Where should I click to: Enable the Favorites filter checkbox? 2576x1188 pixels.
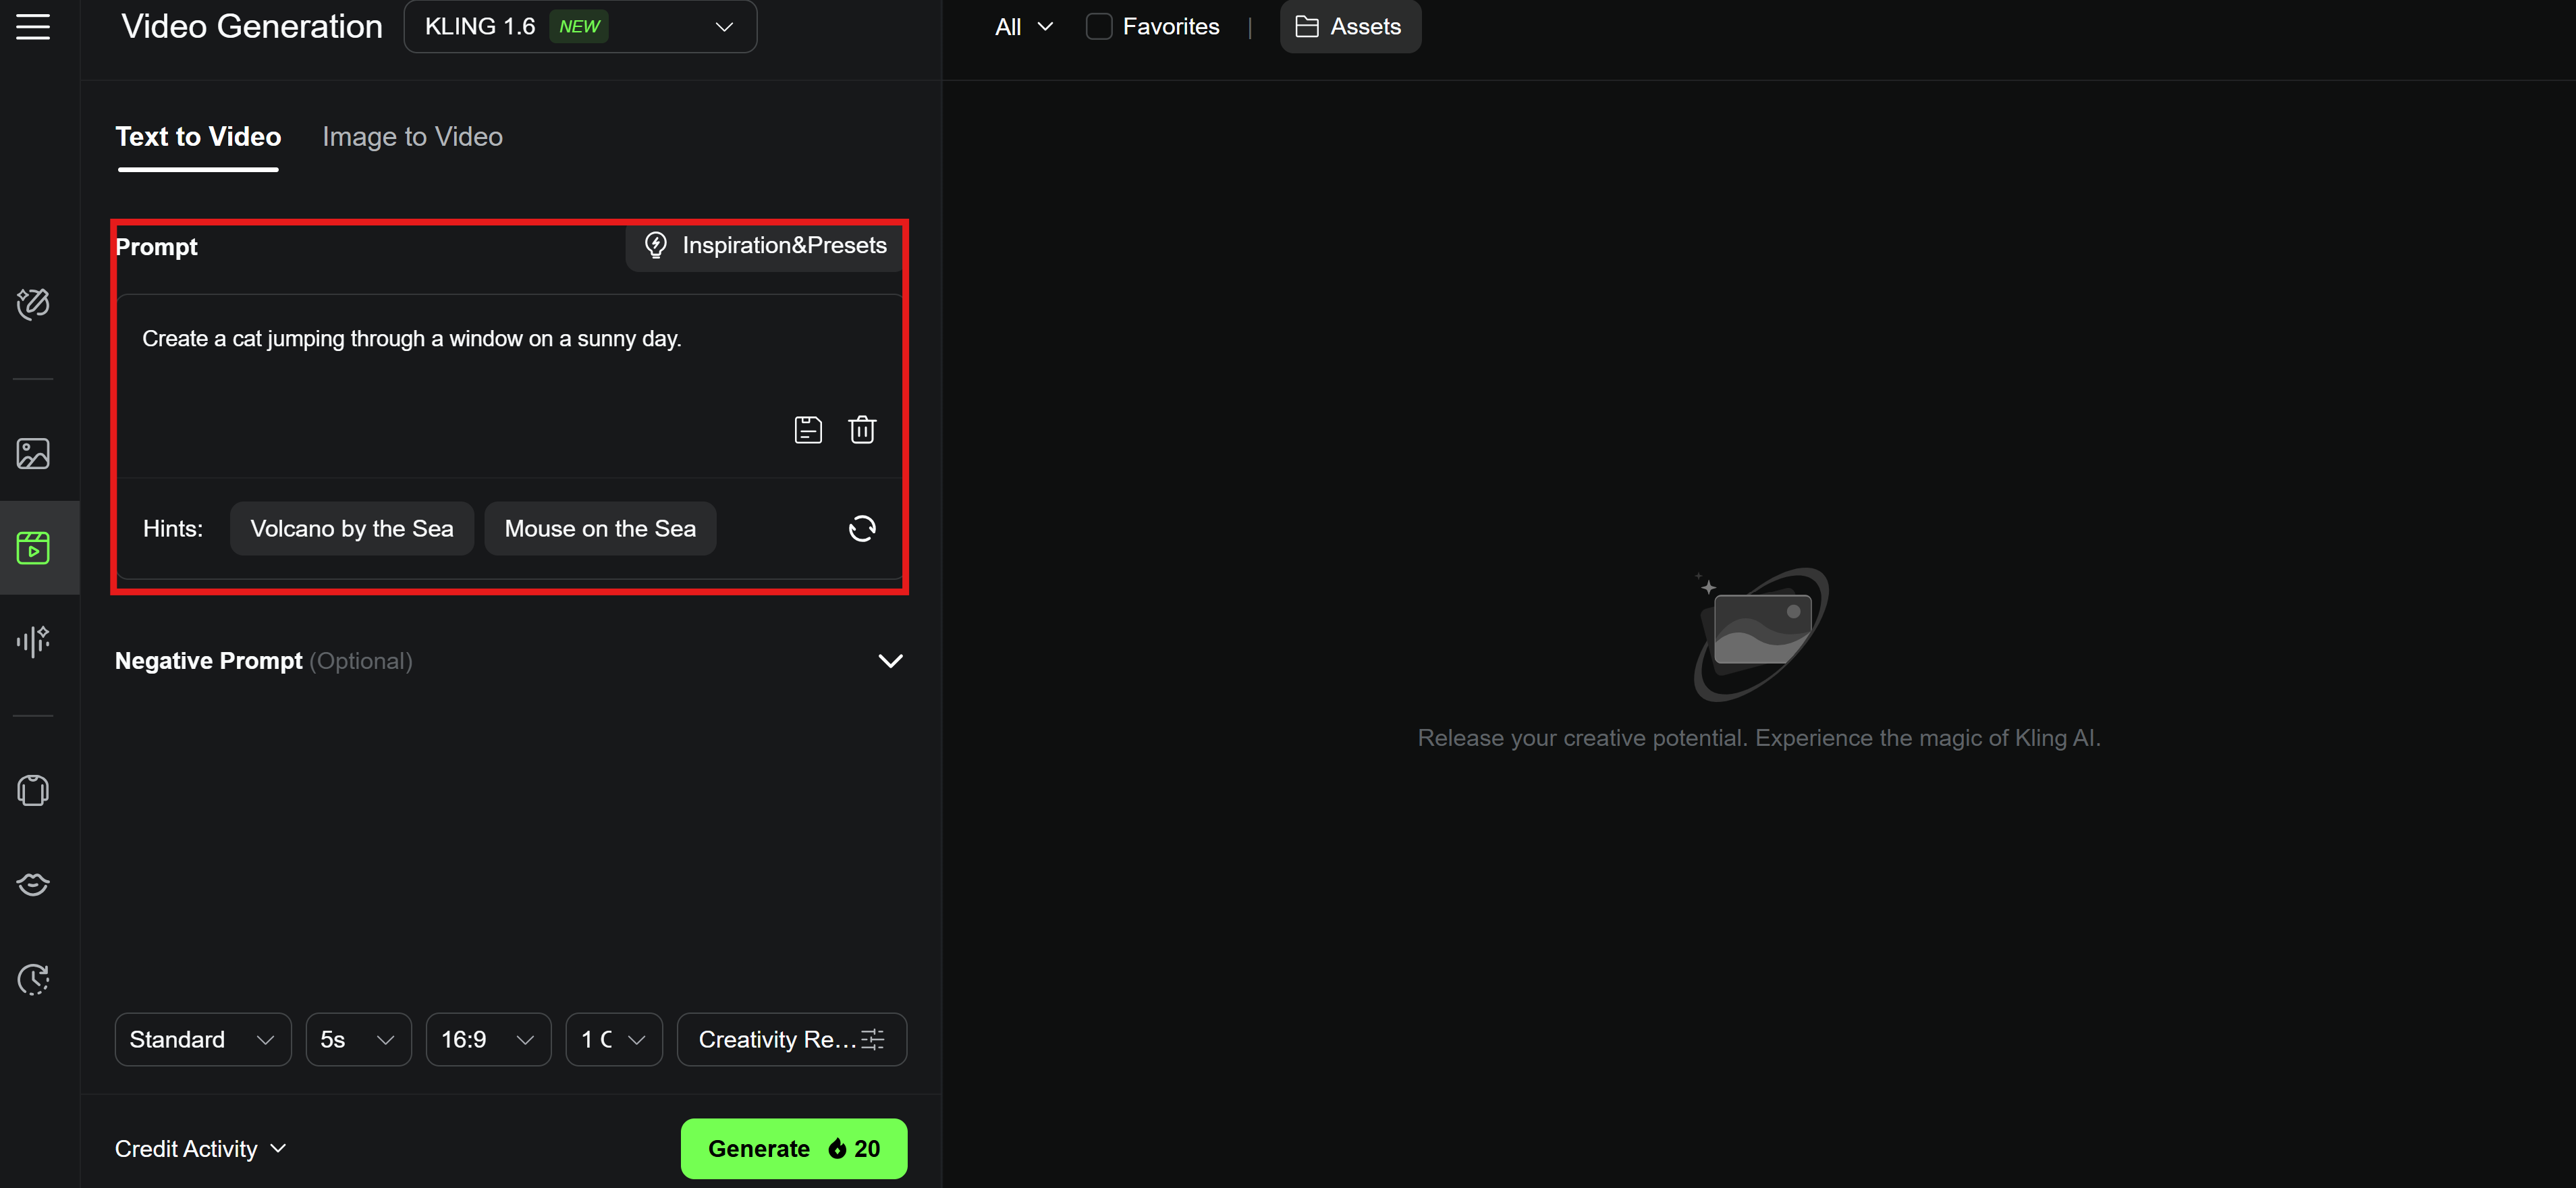pyautogui.click(x=1099, y=26)
